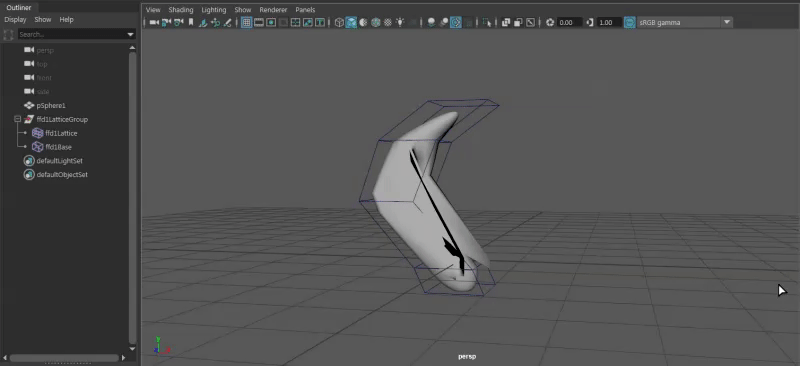This screenshot has width=800, height=366.
Task: Click the Exposure reset icon
Action: pyautogui.click(x=550, y=22)
